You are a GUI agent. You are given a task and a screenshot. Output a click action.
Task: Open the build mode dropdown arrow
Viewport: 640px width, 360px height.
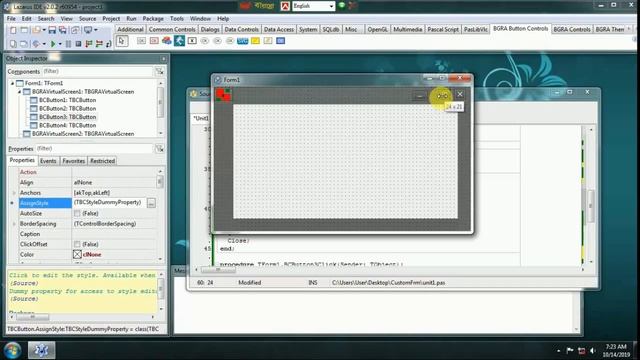coord(44,44)
